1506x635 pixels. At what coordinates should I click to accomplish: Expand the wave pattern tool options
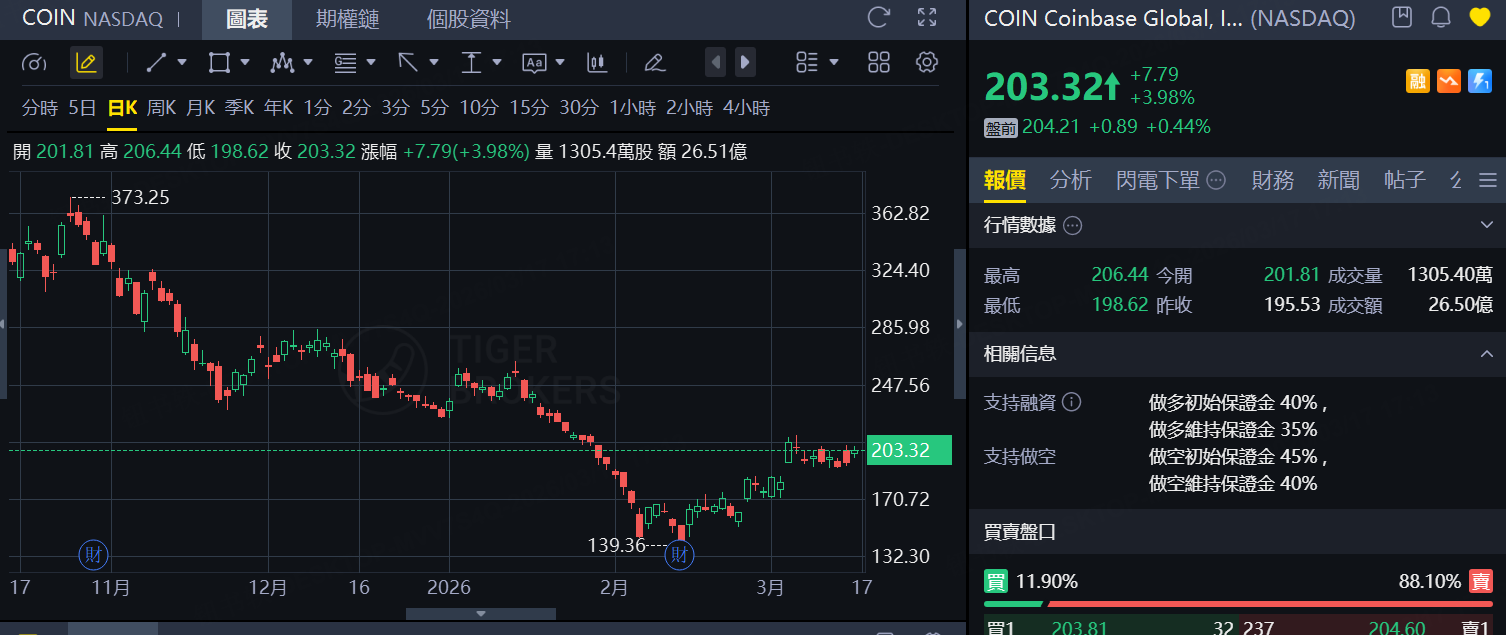pyautogui.click(x=307, y=62)
